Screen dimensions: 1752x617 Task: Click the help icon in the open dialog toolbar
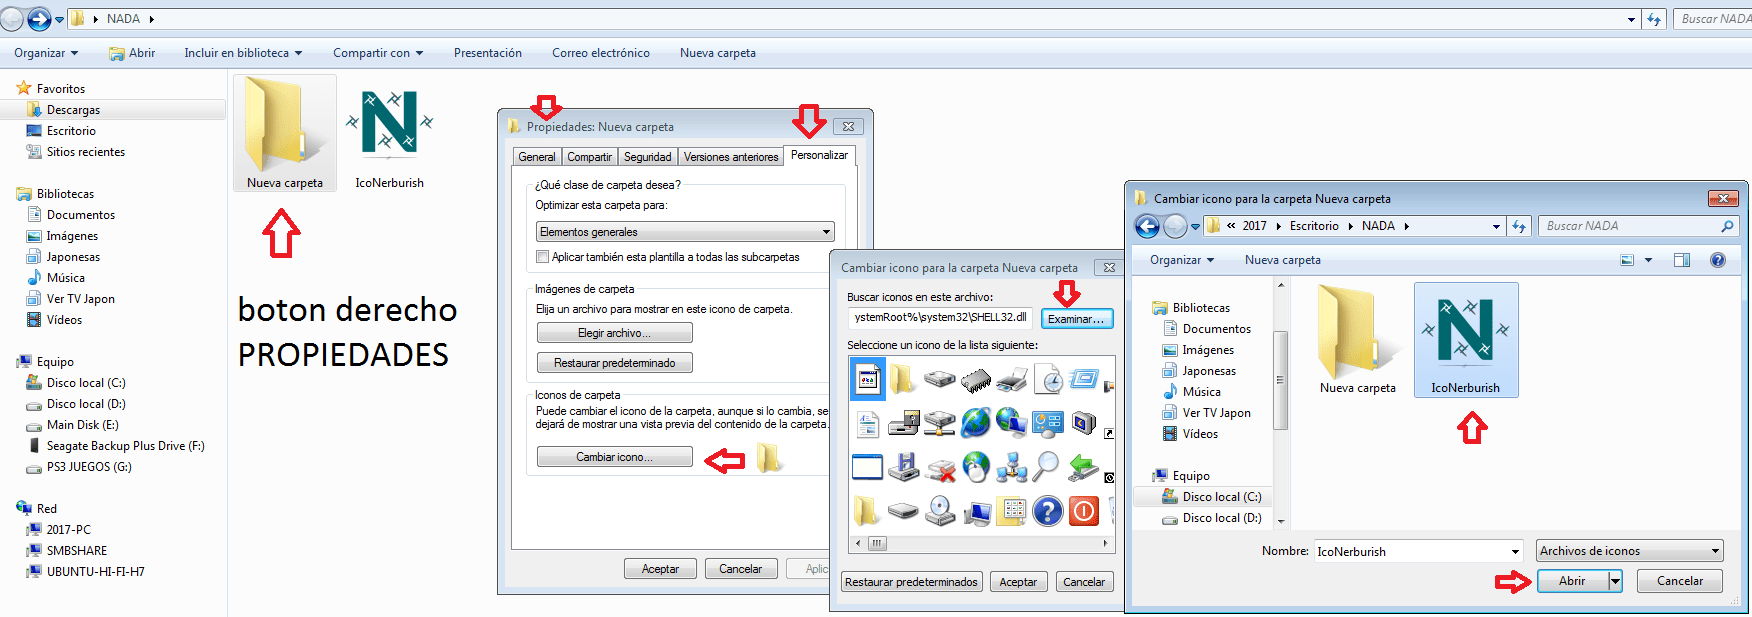coord(1718,260)
